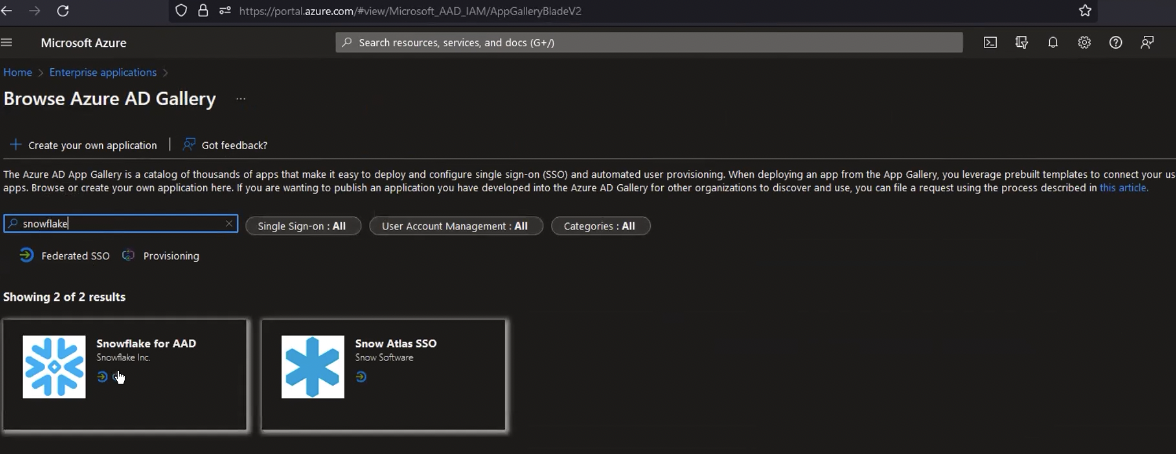Click Search resources, services, and docs field
1176x454 pixels.
pos(650,43)
